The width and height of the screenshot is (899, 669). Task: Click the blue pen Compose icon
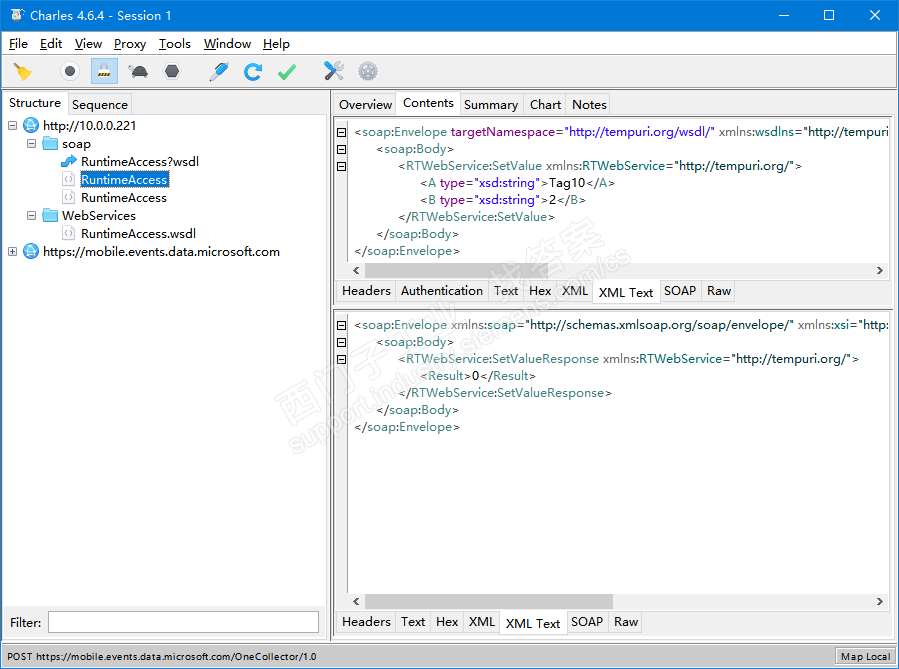tap(218, 71)
